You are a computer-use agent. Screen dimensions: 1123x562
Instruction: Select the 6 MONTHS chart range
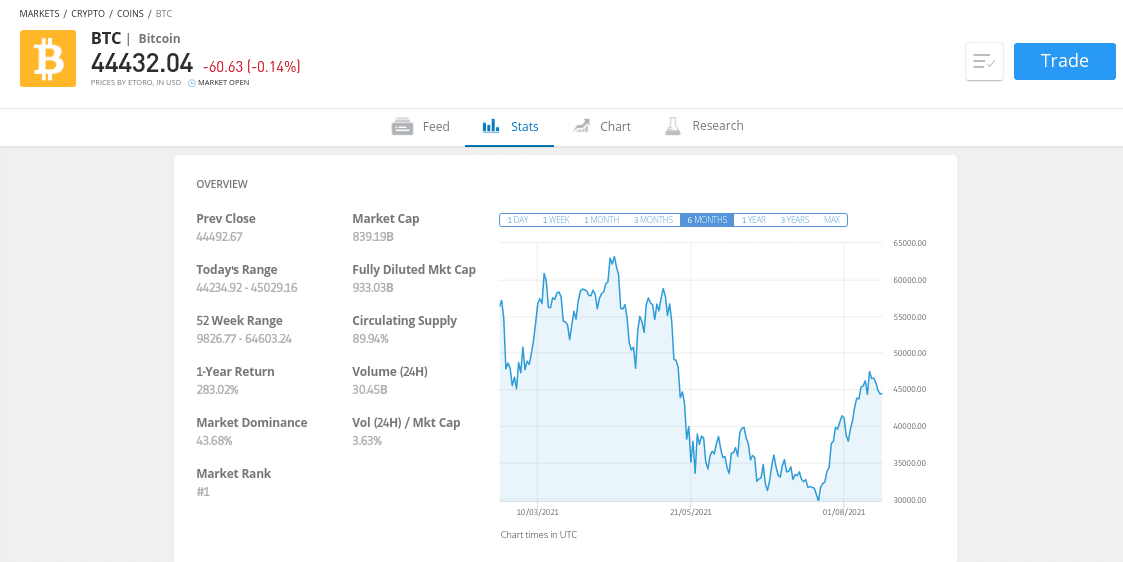pos(707,220)
